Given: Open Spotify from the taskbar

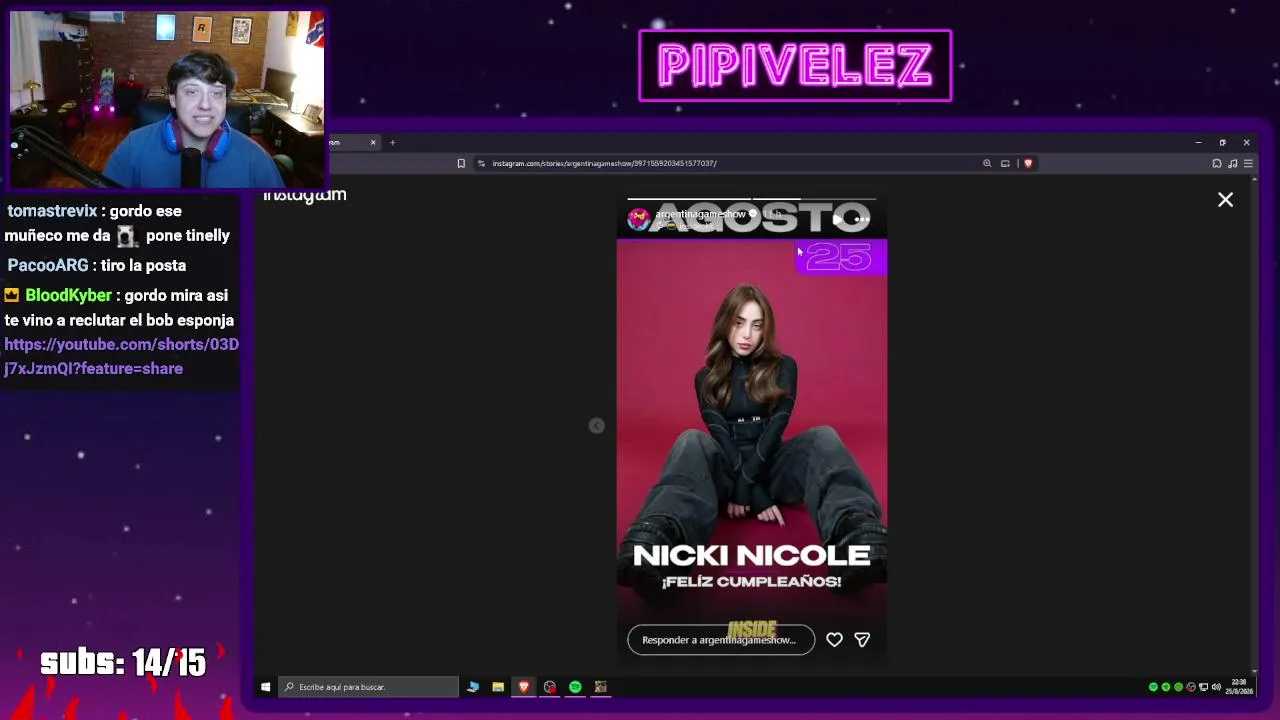Looking at the screenshot, I should pos(575,687).
